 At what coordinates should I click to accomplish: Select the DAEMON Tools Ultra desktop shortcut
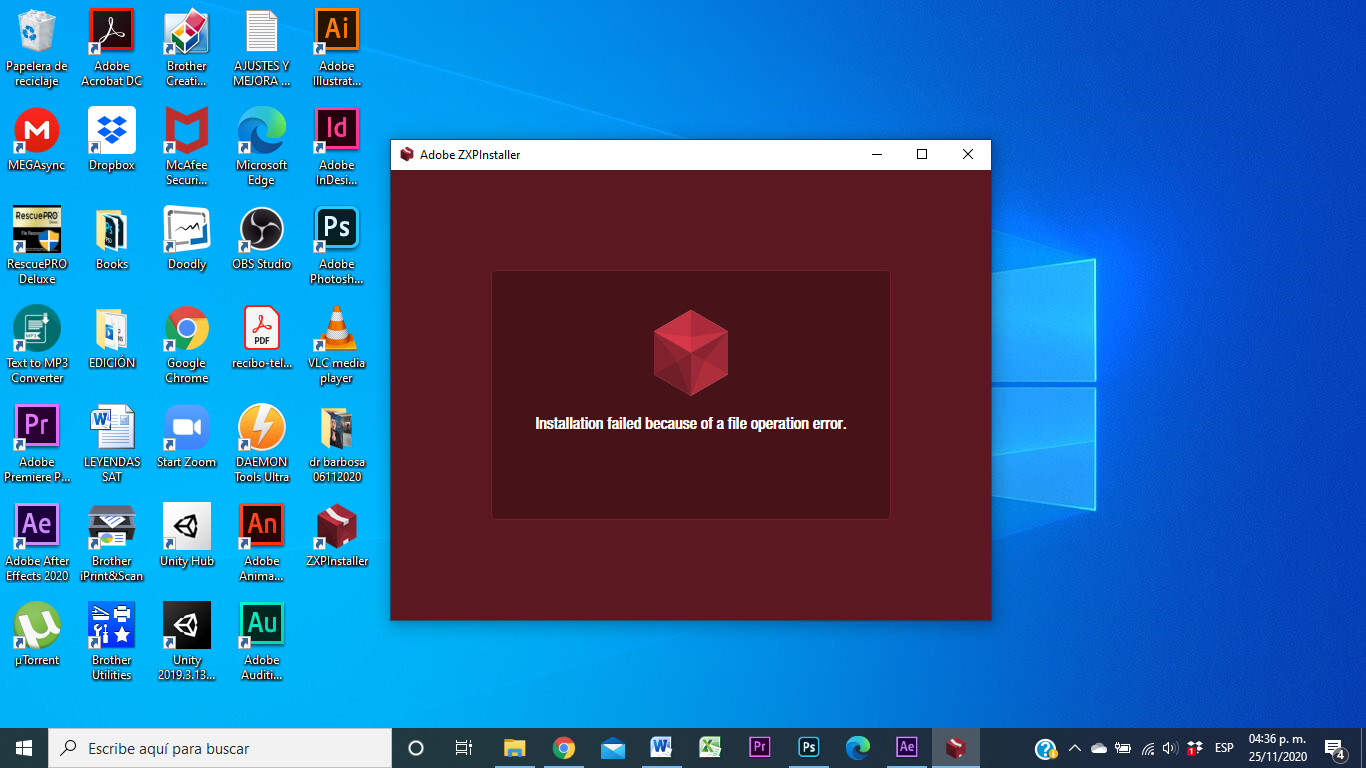tap(261, 443)
